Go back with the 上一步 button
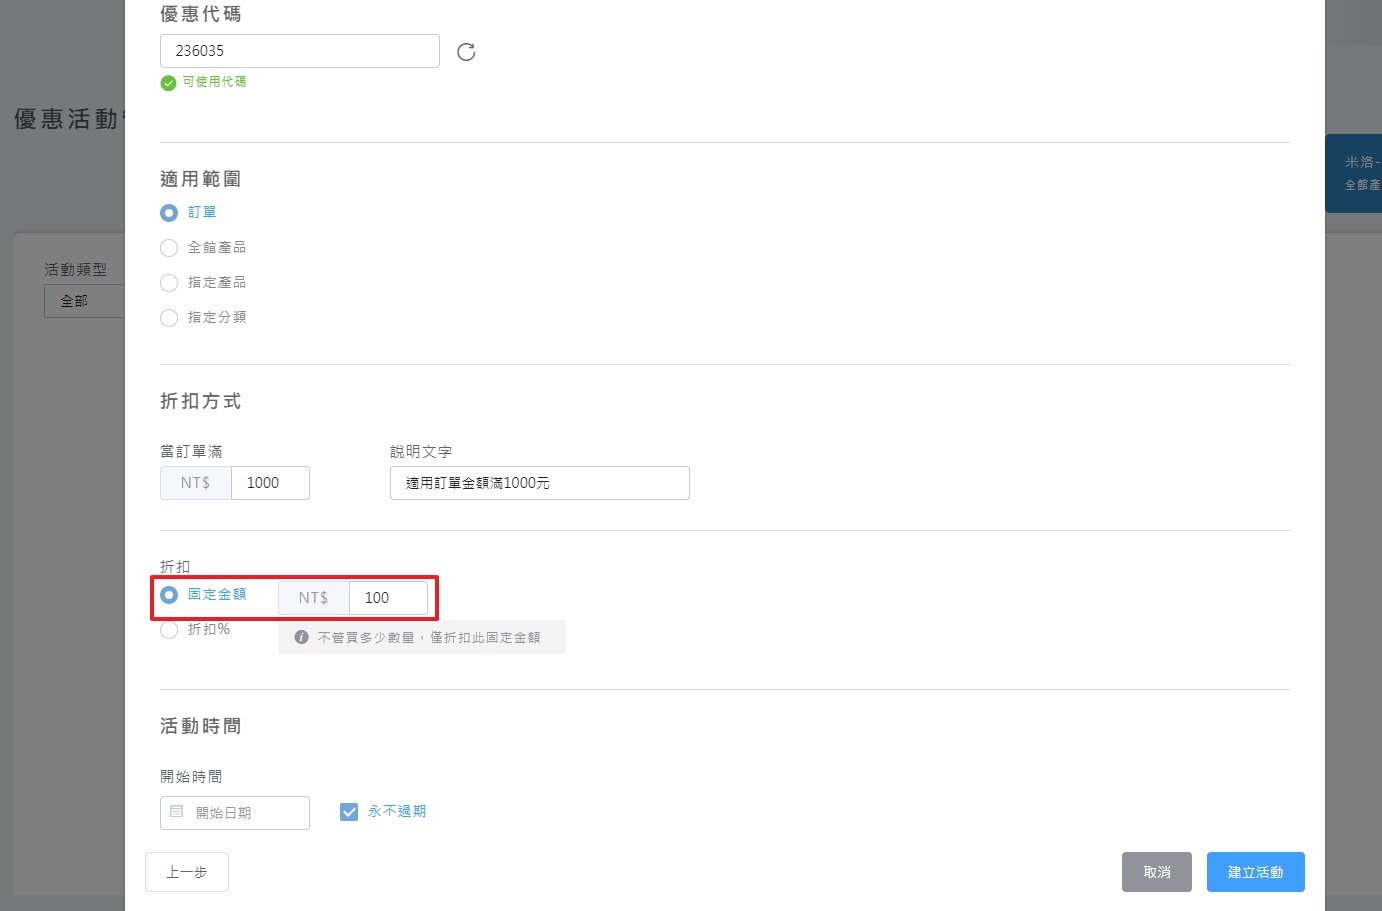The image size is (1382, 911). click(187, 872)
